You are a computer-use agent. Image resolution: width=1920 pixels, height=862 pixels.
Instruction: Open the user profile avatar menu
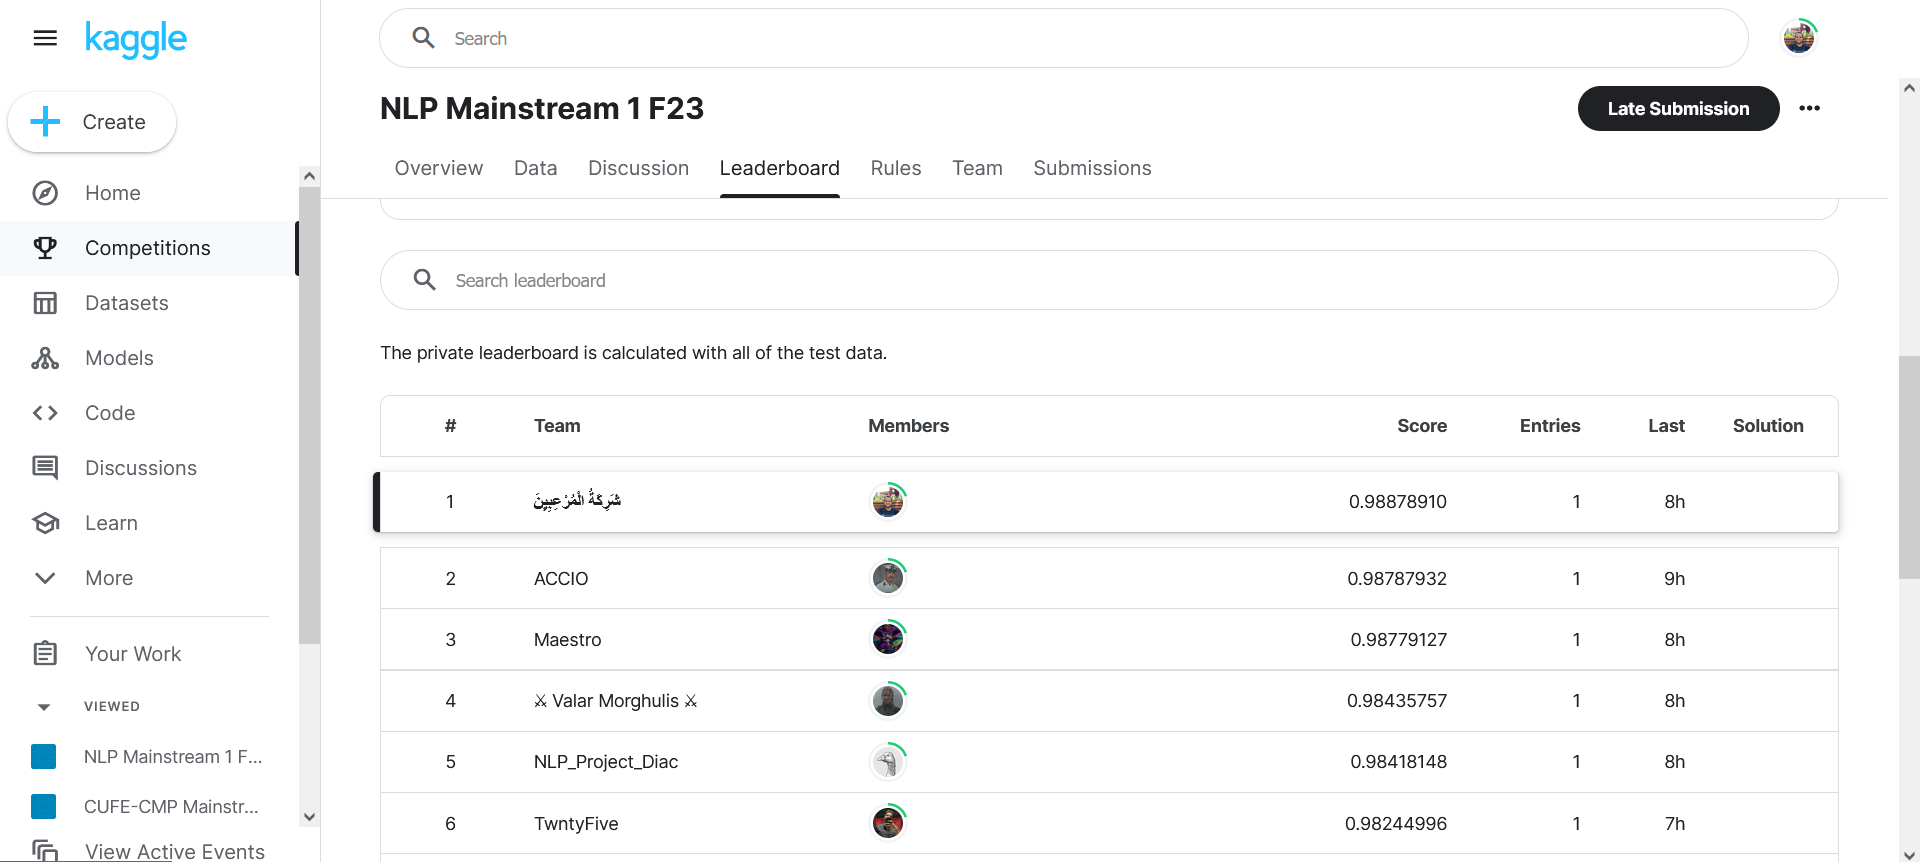1799,38
